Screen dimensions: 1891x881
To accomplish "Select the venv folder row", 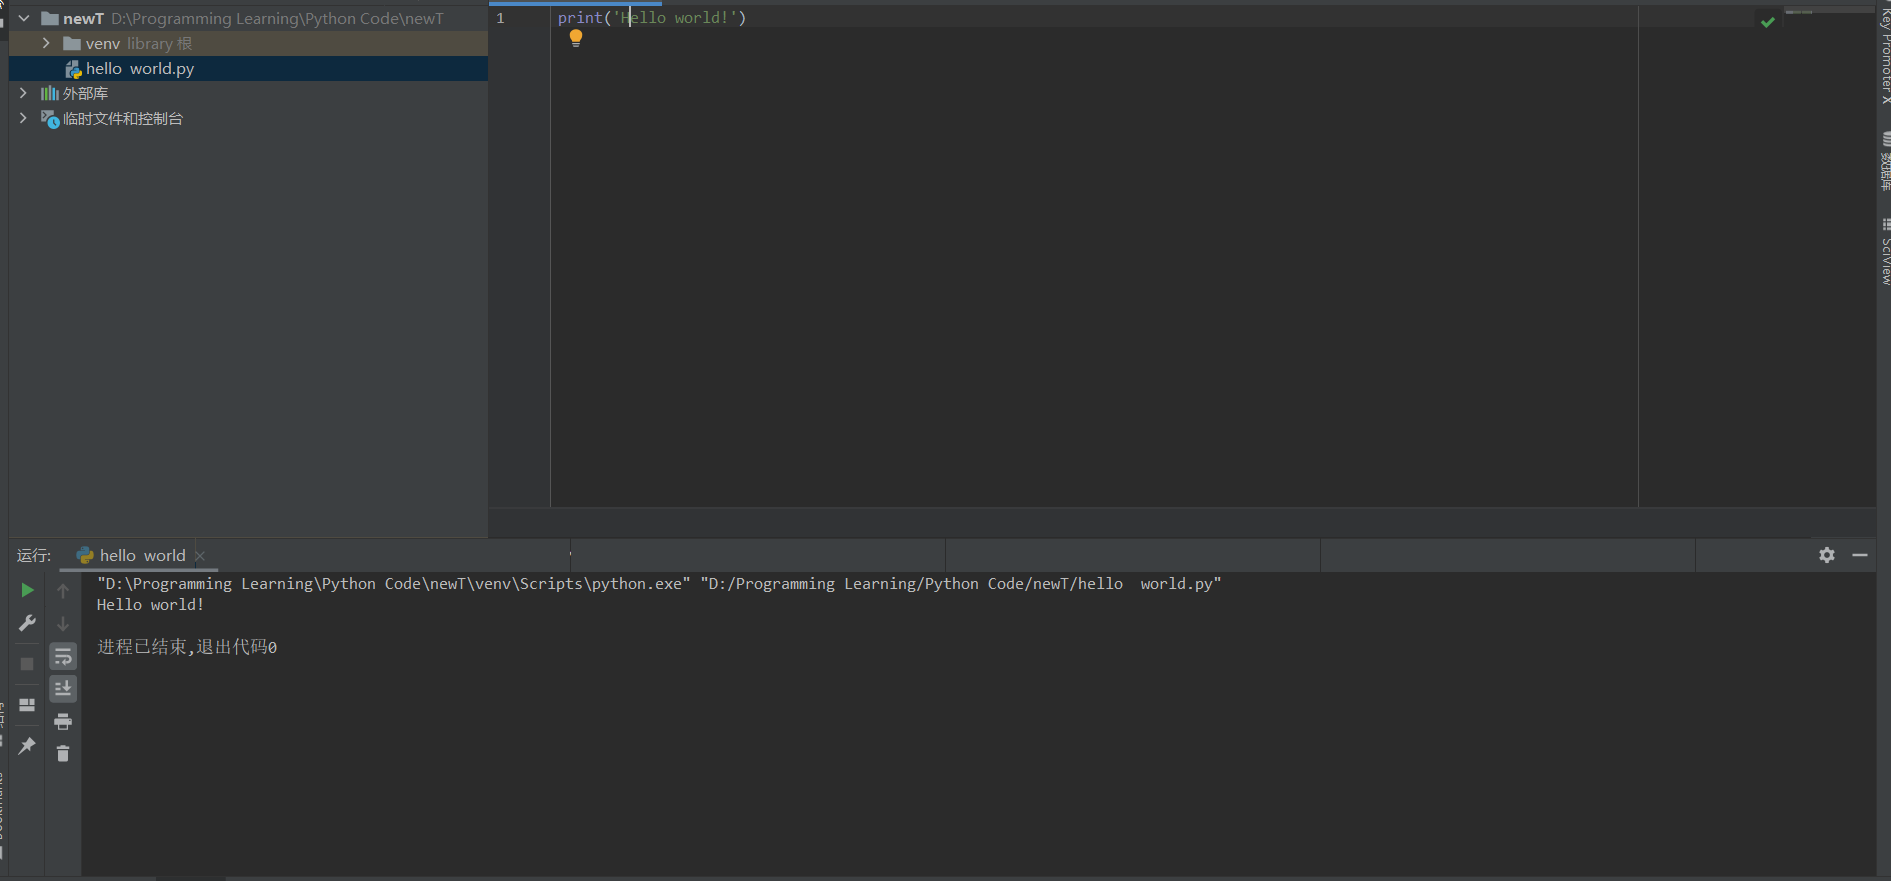I will point(248,43).
